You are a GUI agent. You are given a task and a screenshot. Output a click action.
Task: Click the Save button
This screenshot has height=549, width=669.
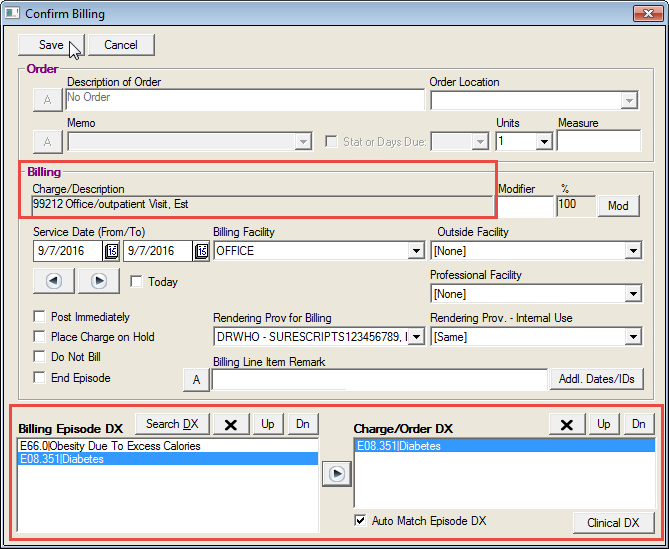pyautogui.click(x=51, y=45)
